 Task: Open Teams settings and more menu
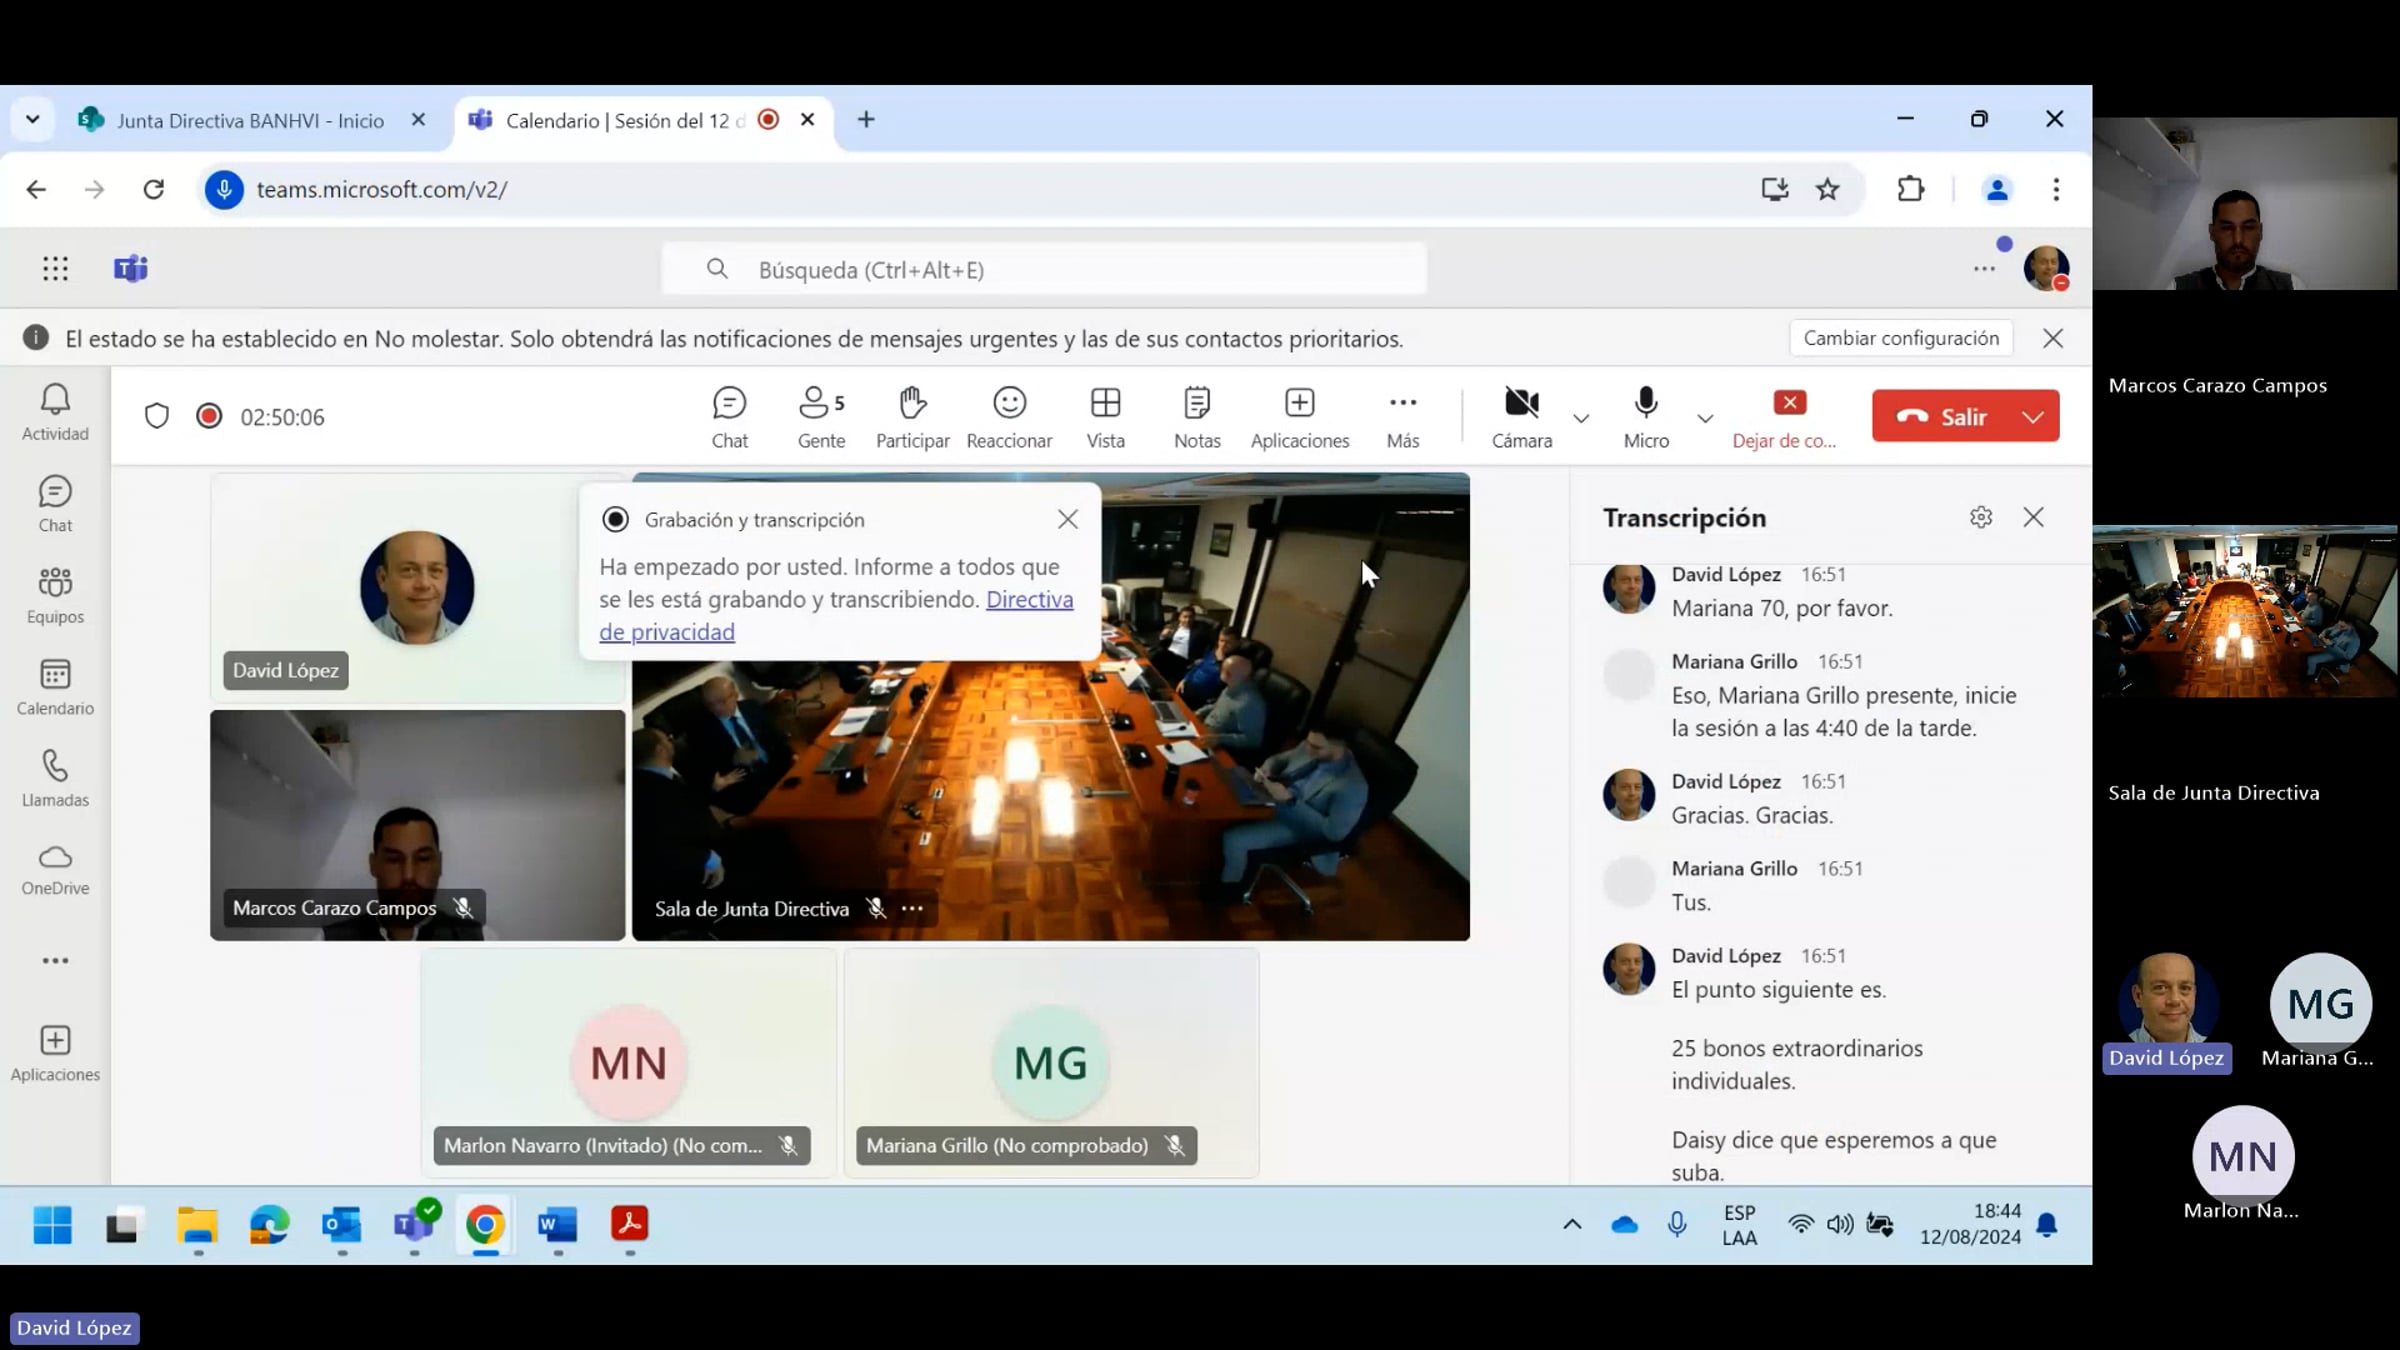(x=1985, y=268)
